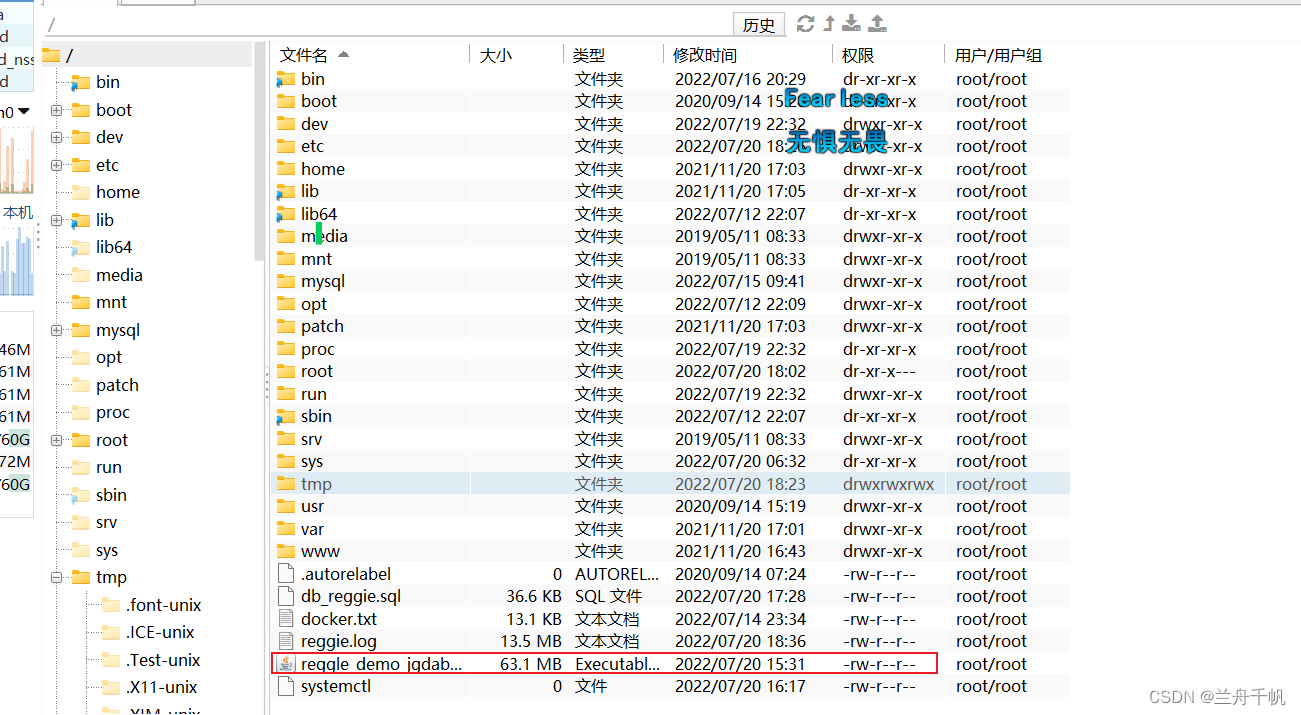Viewport: 1301px width, 715px height.
Task: Select the .Test-unix subfolder in tree
Action: coord(163,660)
